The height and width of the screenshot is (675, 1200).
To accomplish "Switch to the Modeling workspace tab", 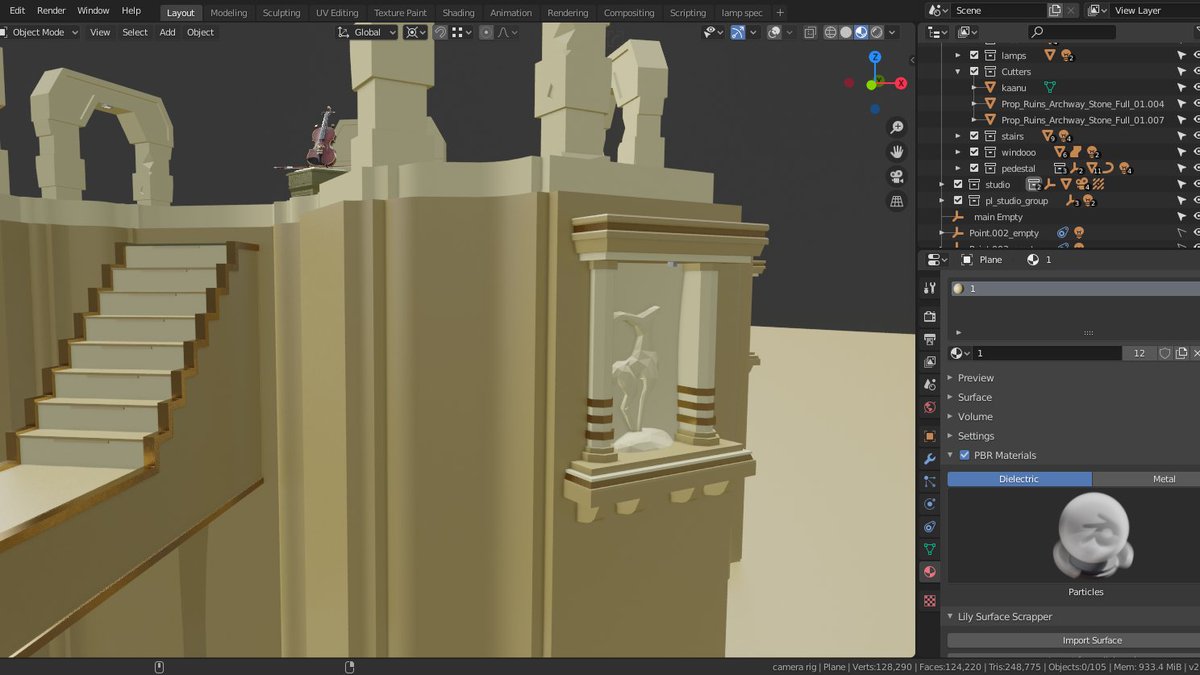I will 229,13.
